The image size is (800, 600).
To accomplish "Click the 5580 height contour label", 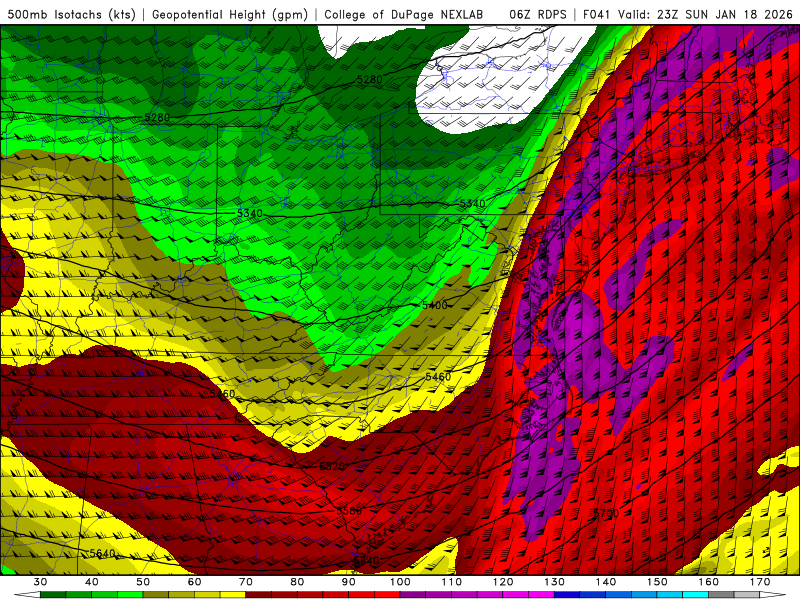I will pos(349,510).
